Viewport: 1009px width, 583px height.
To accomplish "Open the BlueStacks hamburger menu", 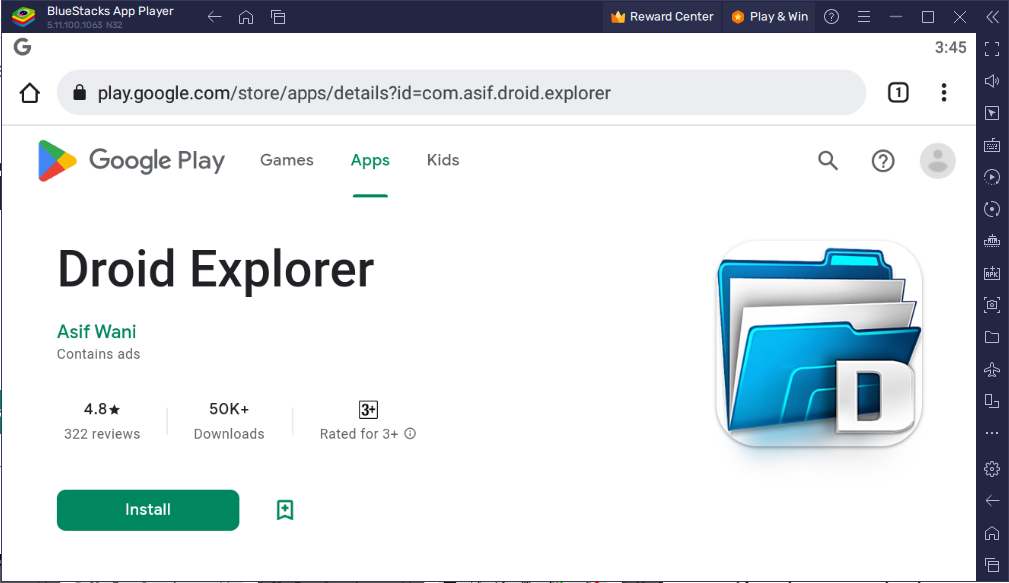I will [x=864, y=17].
